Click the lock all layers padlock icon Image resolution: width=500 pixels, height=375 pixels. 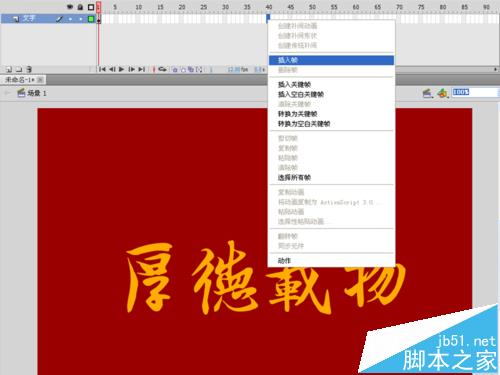click(80, 7)
